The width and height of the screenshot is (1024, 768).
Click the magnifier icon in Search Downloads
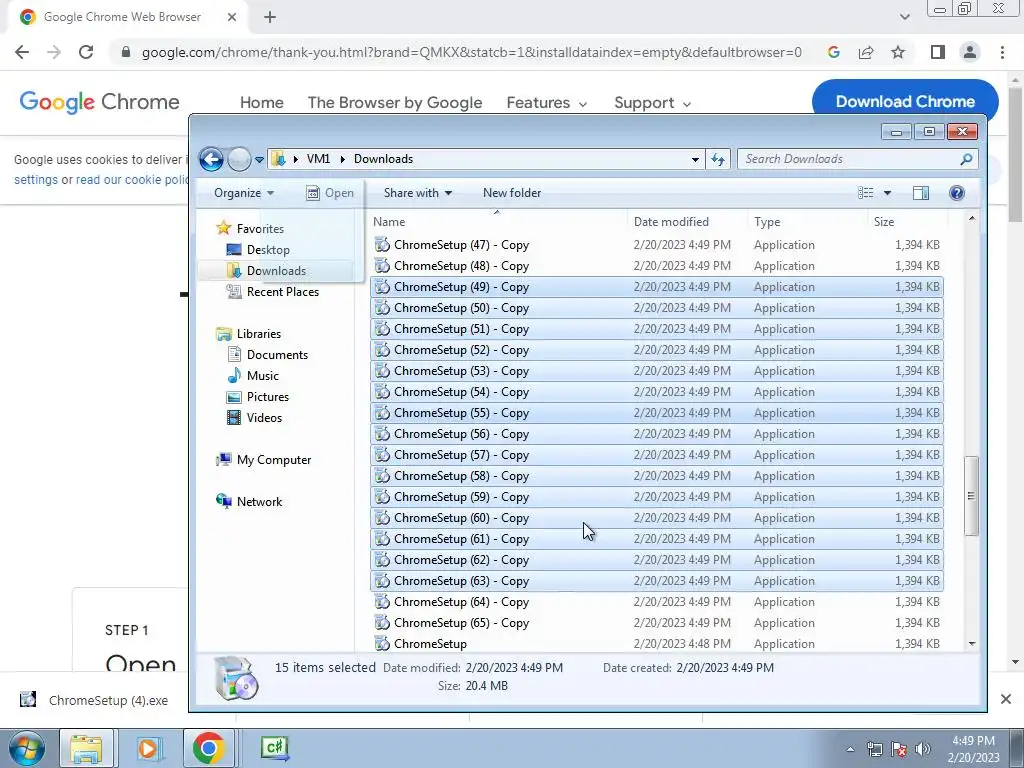pyautogui.click(x=966, y=159)
